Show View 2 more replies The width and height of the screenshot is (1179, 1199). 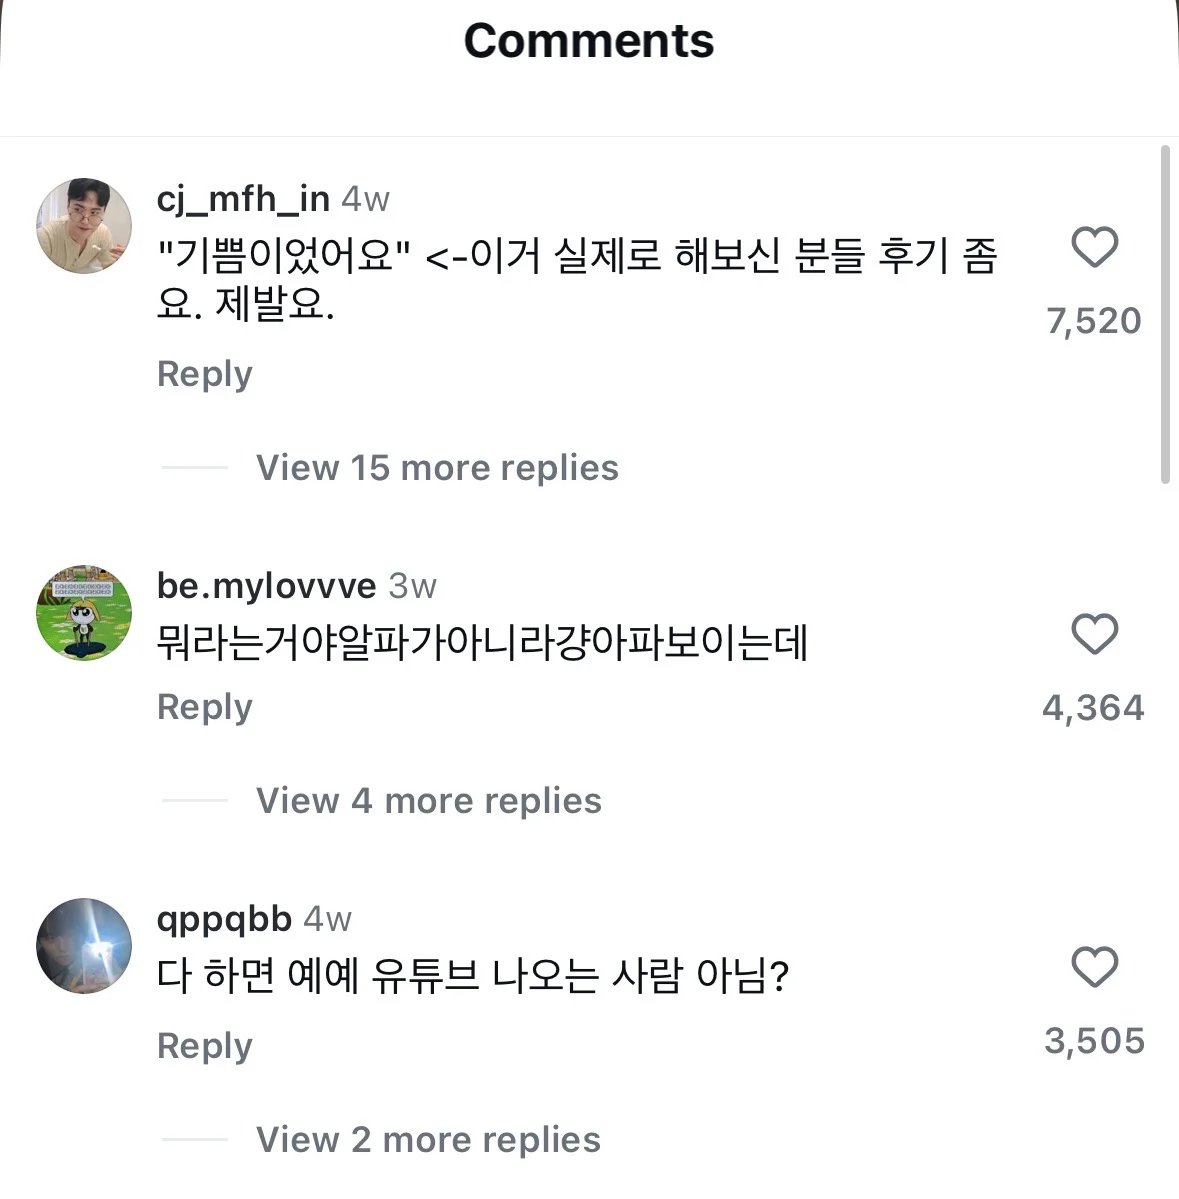point(428,1140)
